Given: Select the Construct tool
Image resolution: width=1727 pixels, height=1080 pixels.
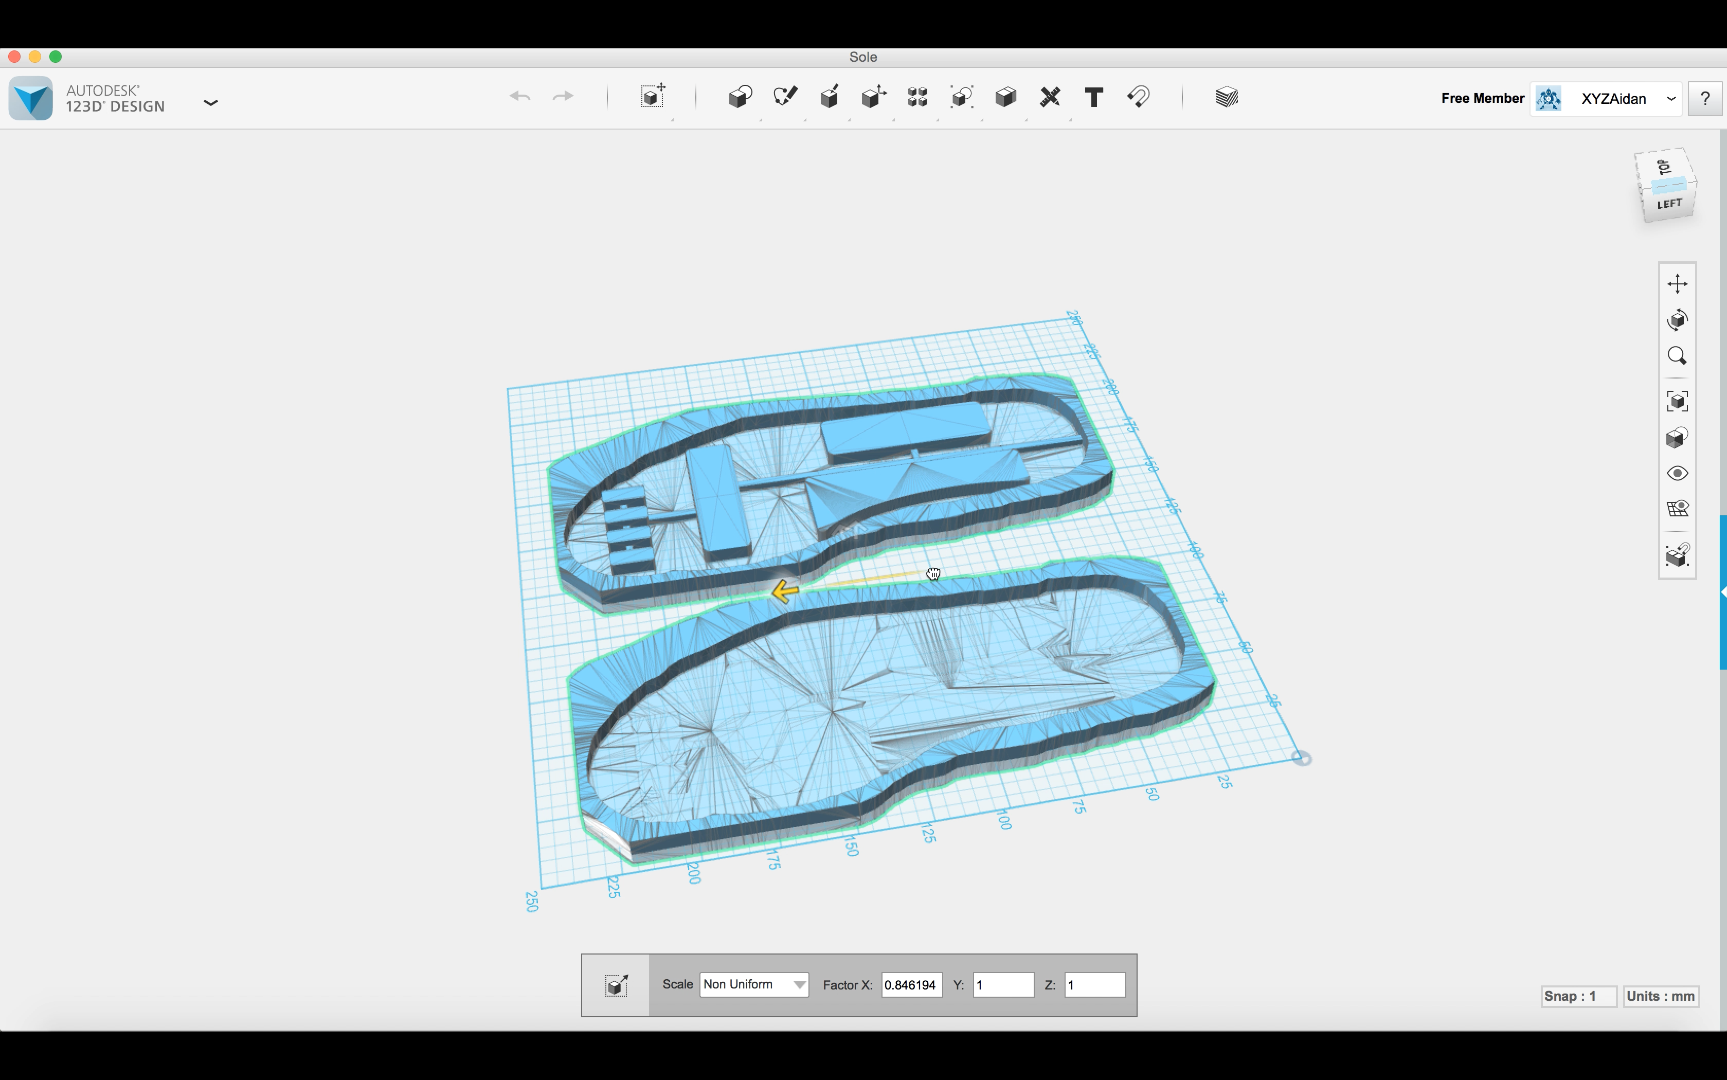Looking at the screenshot, I should click(829, 96).
